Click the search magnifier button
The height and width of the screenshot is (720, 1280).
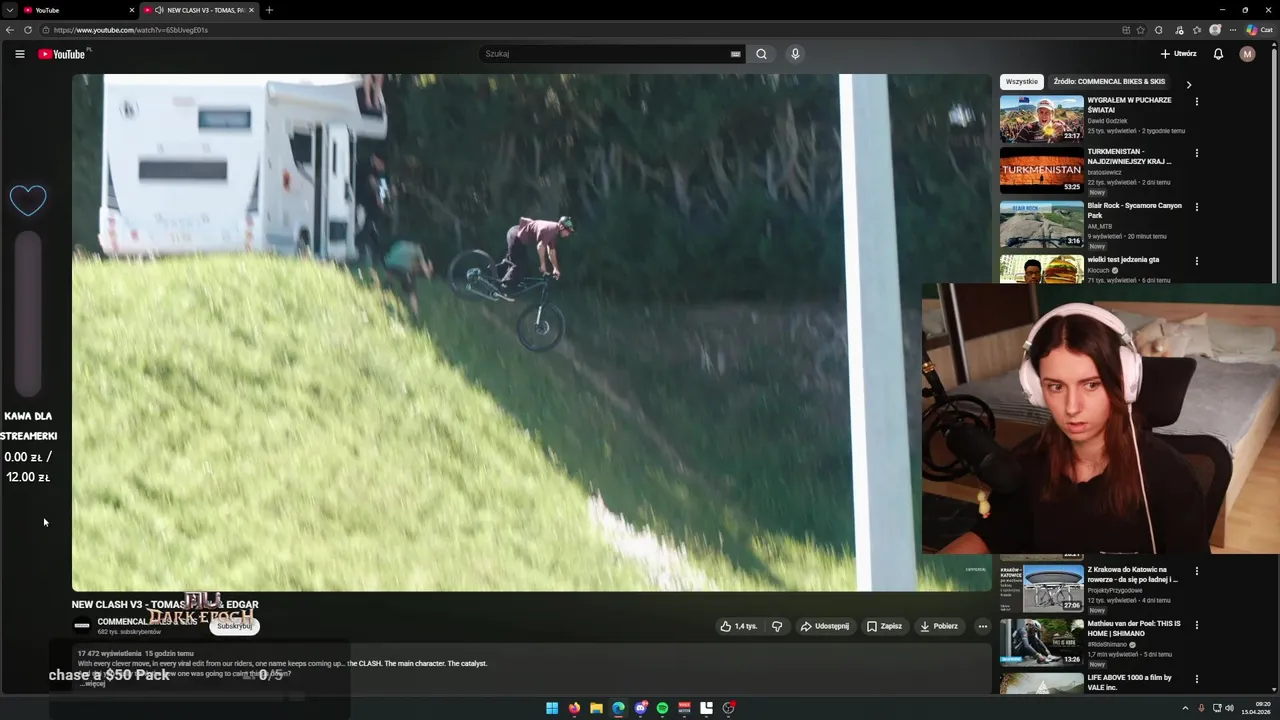tap(761, 54)
